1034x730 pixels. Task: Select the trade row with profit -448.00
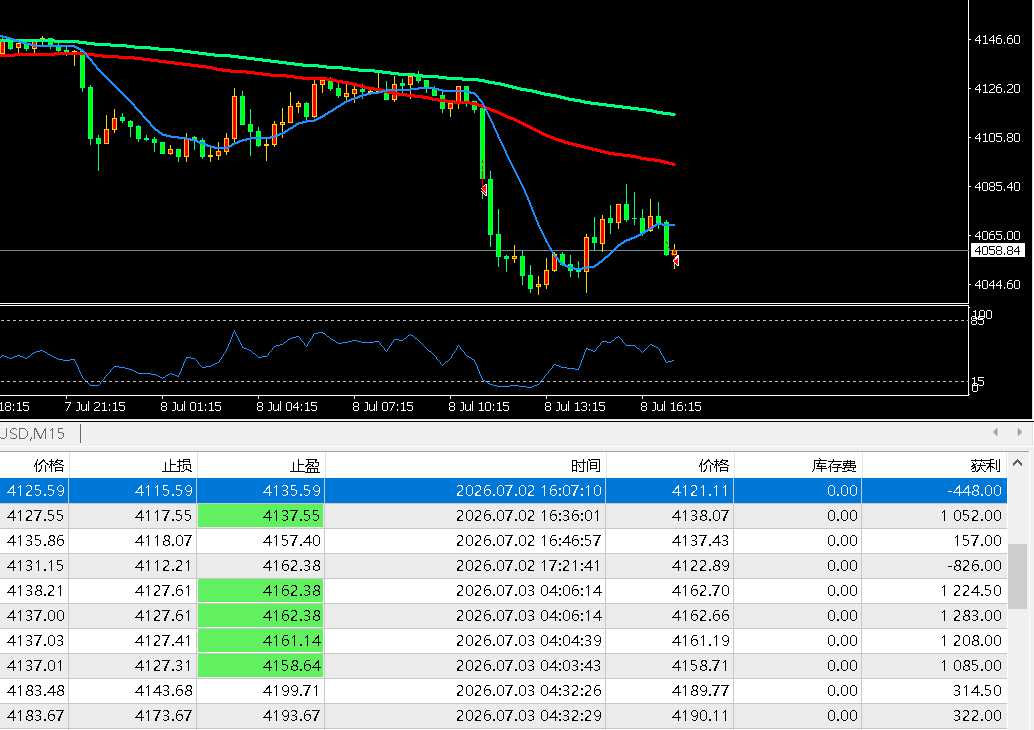click(x=504, y=491)
